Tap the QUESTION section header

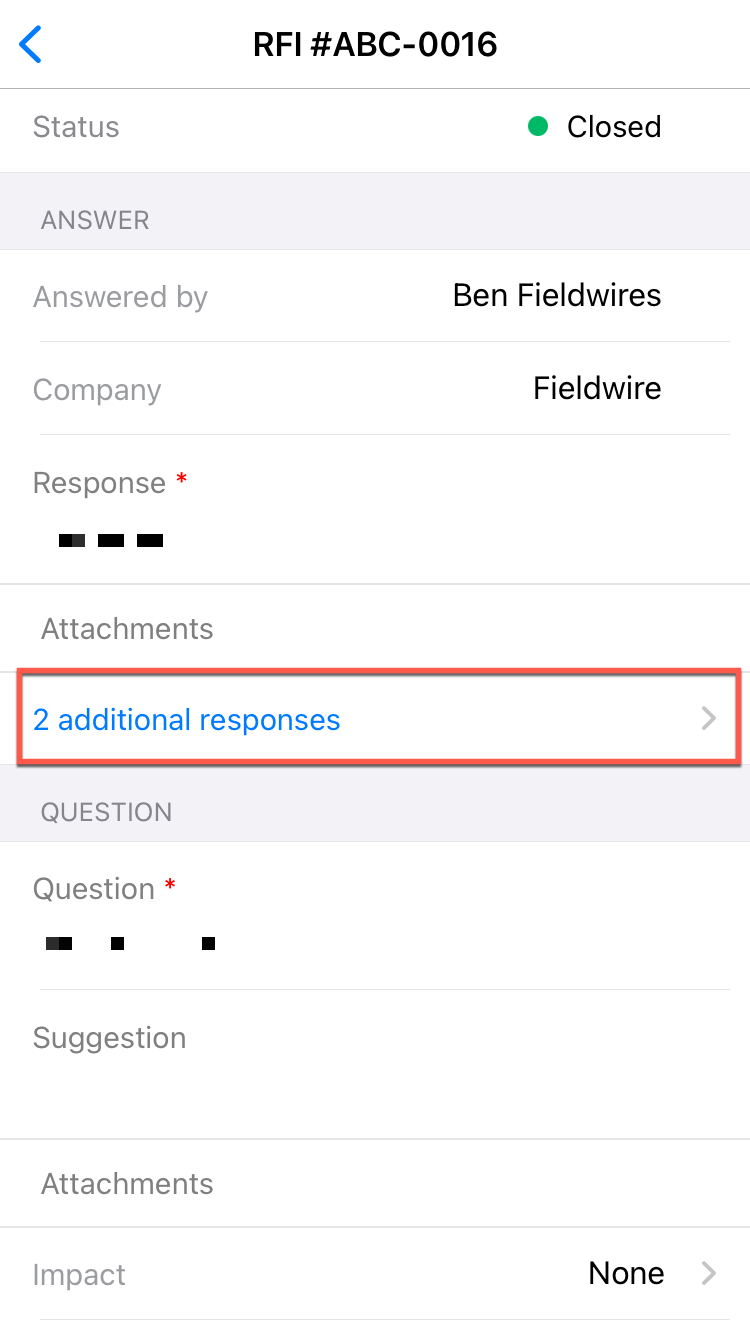(x=106, y=812)
